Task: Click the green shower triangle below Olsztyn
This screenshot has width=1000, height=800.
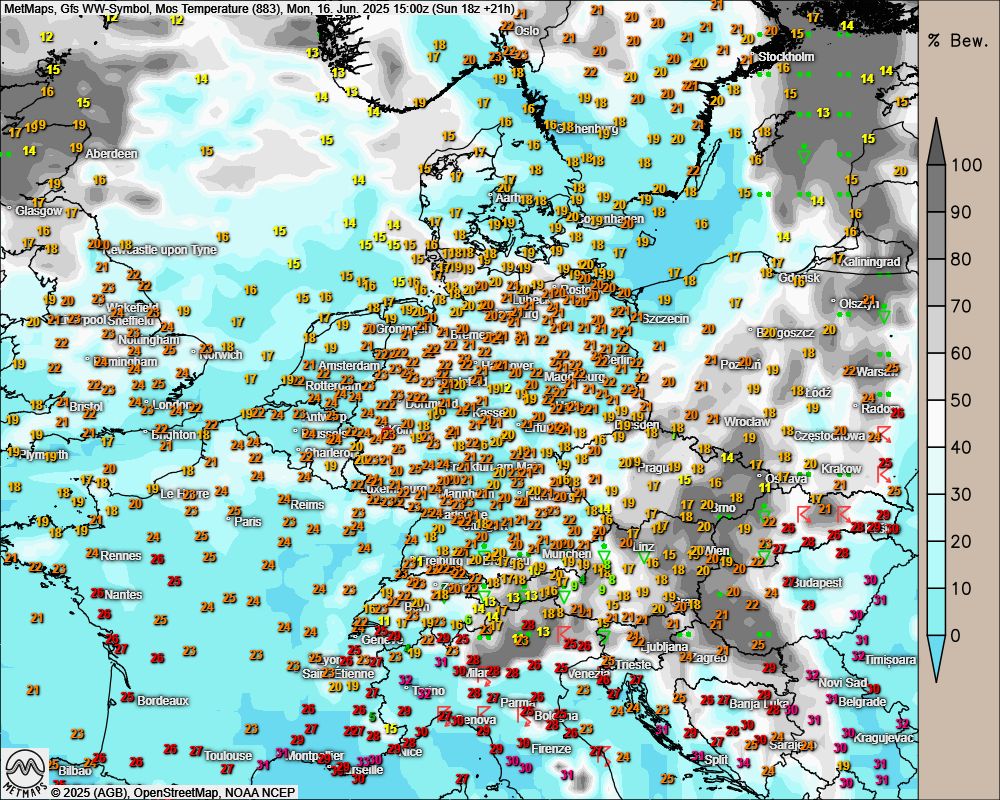Action: [x=883, y=315]
